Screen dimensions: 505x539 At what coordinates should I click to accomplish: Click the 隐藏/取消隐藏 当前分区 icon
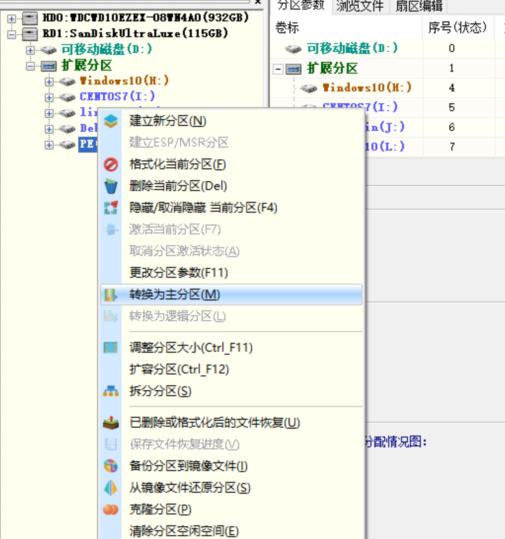click(x=111, y=208)
